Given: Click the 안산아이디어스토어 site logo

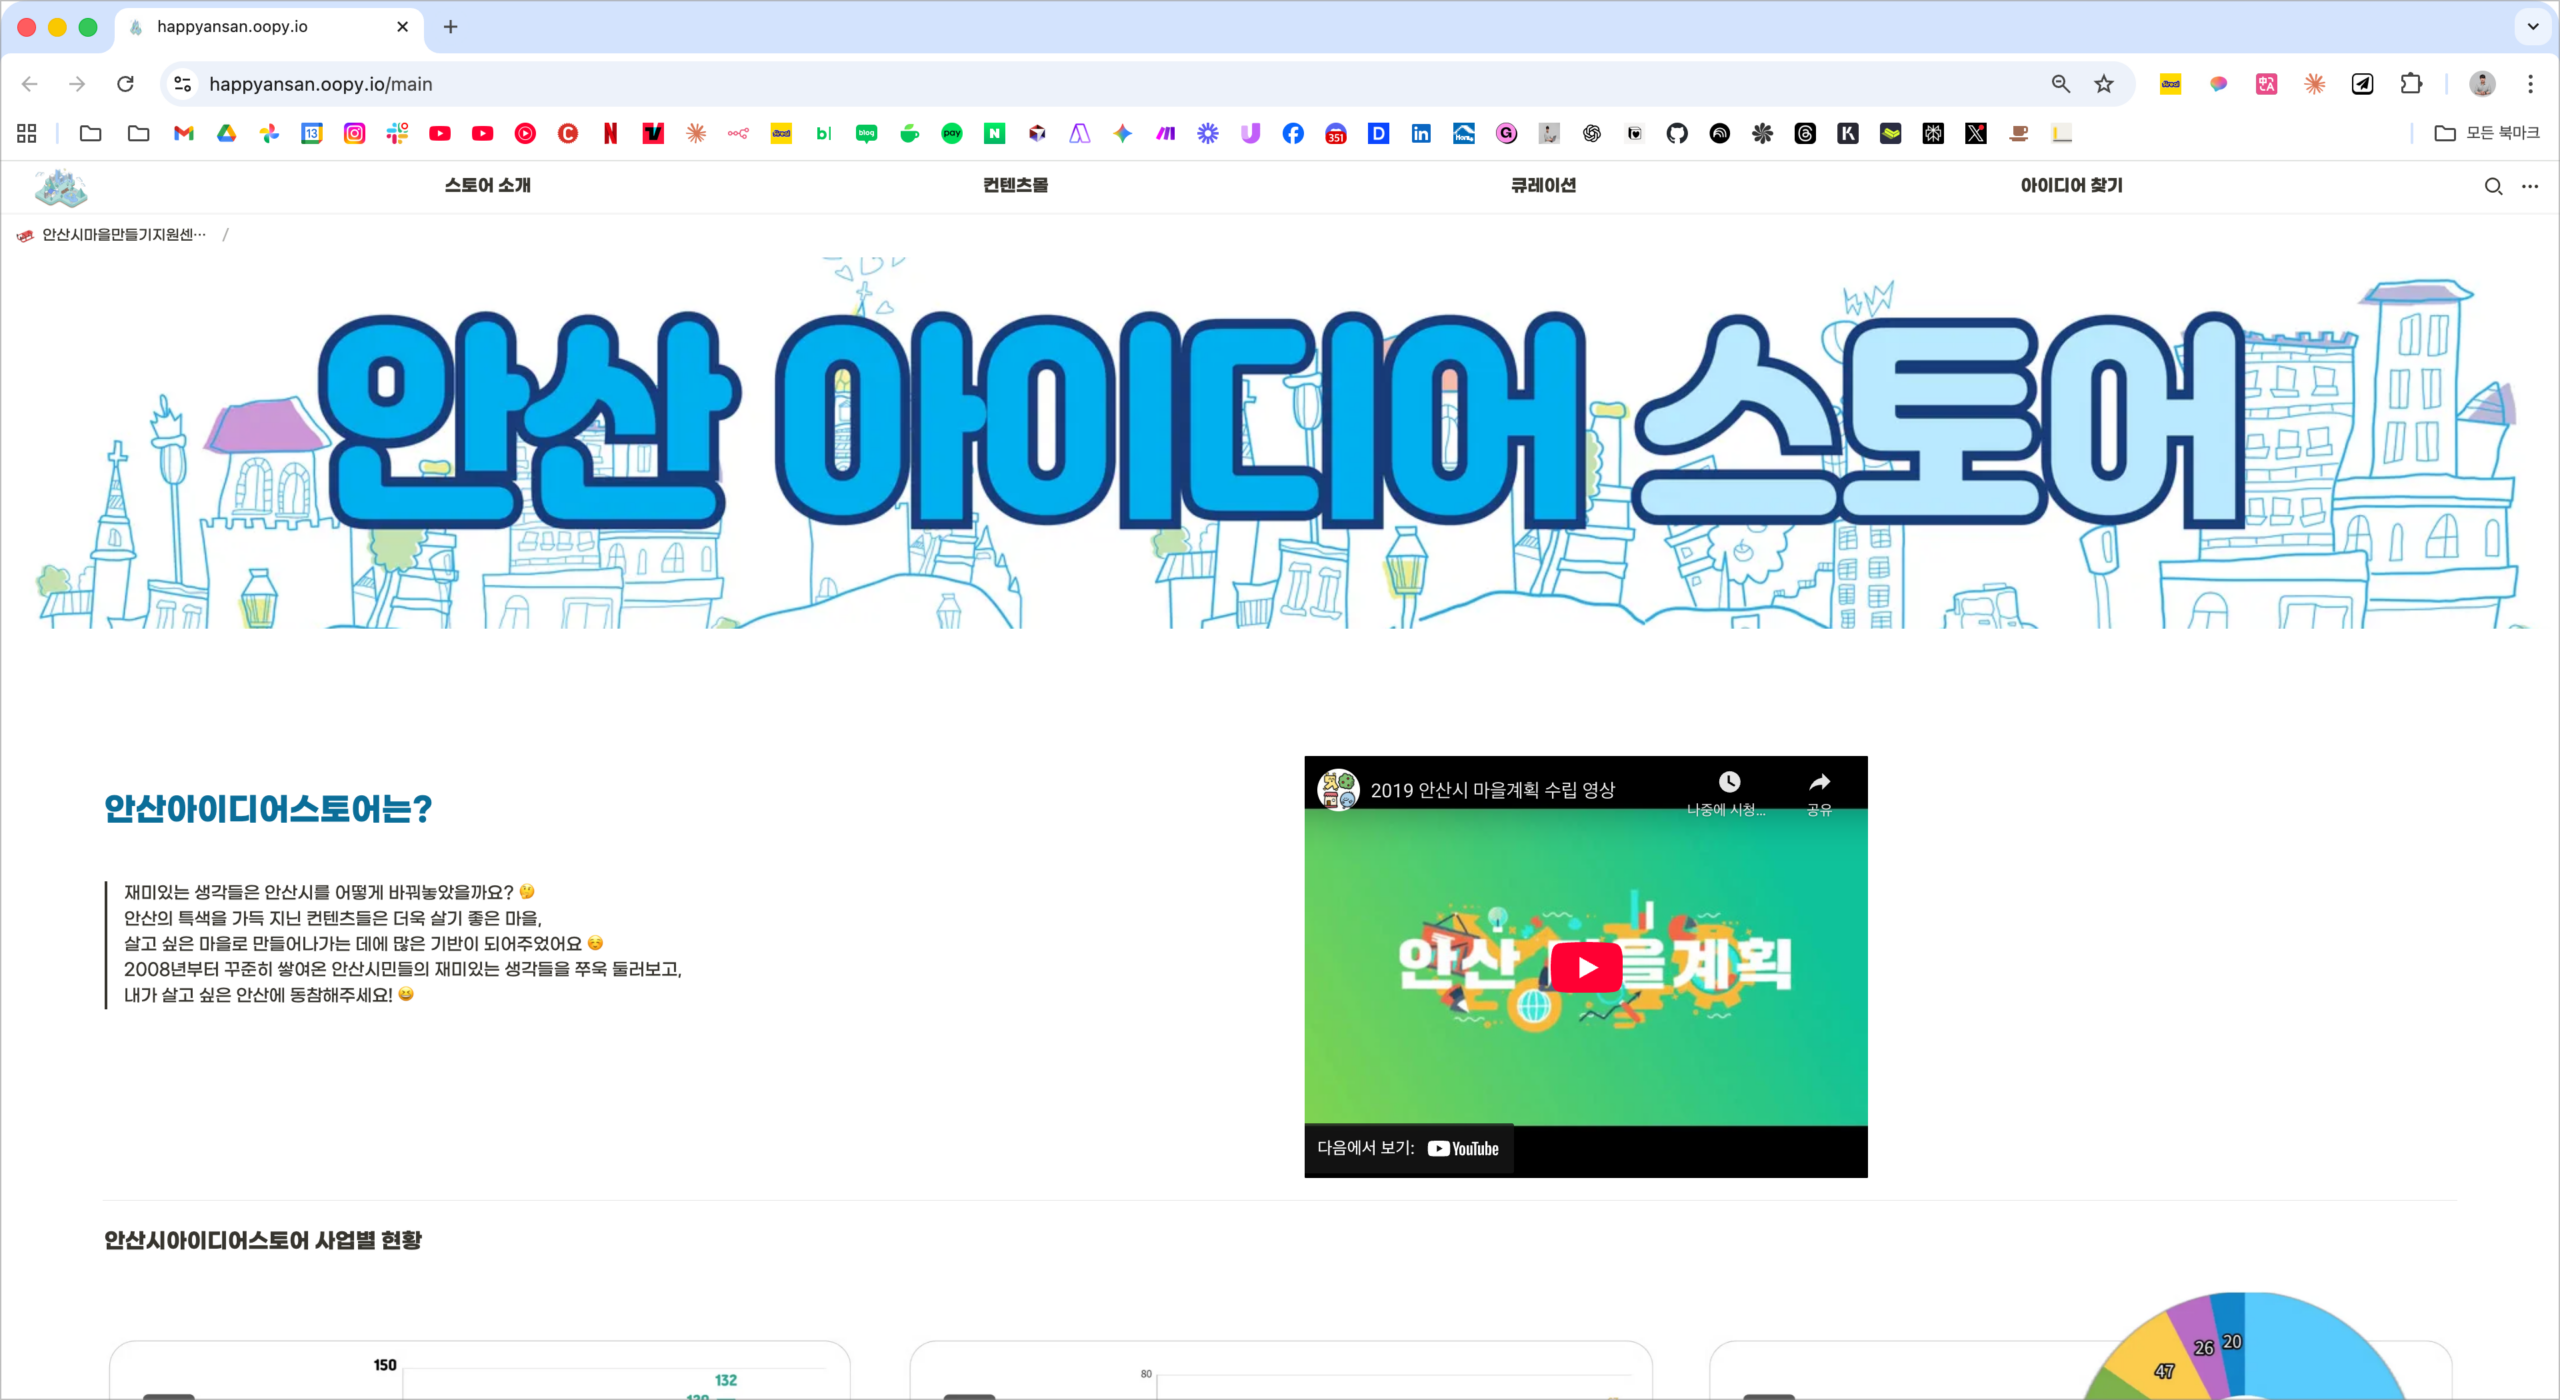Looking at the screenshot, I should [60, 186].
